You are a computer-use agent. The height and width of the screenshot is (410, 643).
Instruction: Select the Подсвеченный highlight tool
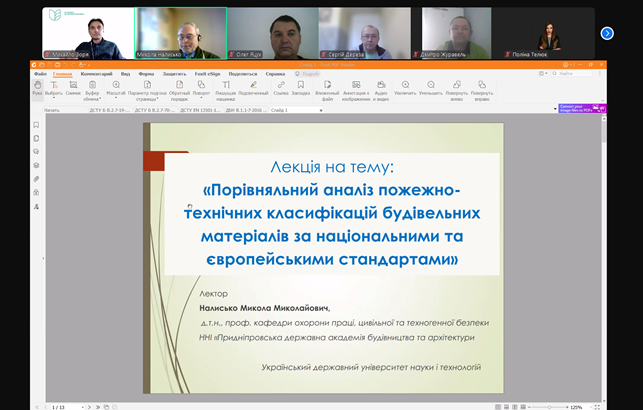pyautogui.click(x=253, y=87)
